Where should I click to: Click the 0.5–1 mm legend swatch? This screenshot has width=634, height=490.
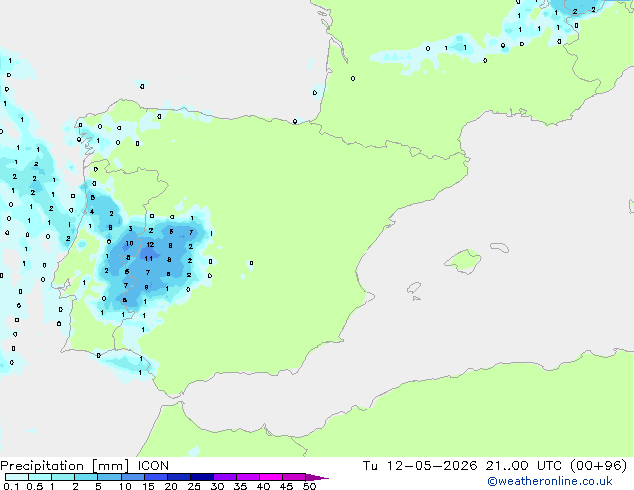pyautogui.click(x=40, y=477)
